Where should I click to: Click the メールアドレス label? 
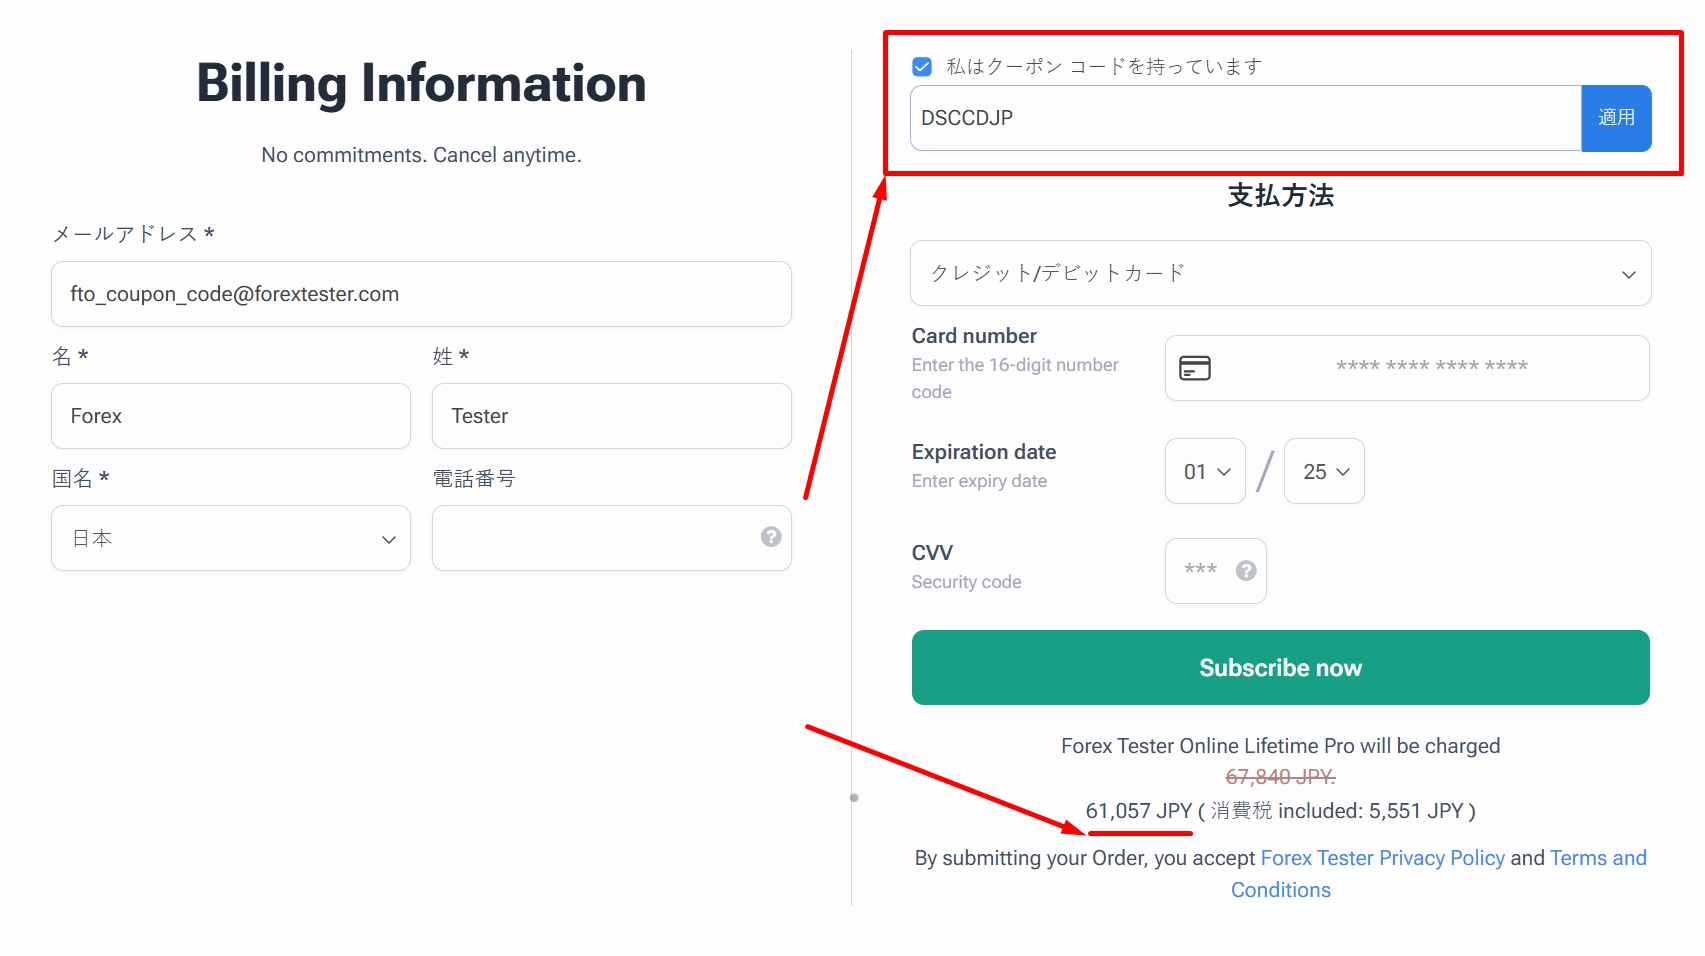(x=133, y=234)
